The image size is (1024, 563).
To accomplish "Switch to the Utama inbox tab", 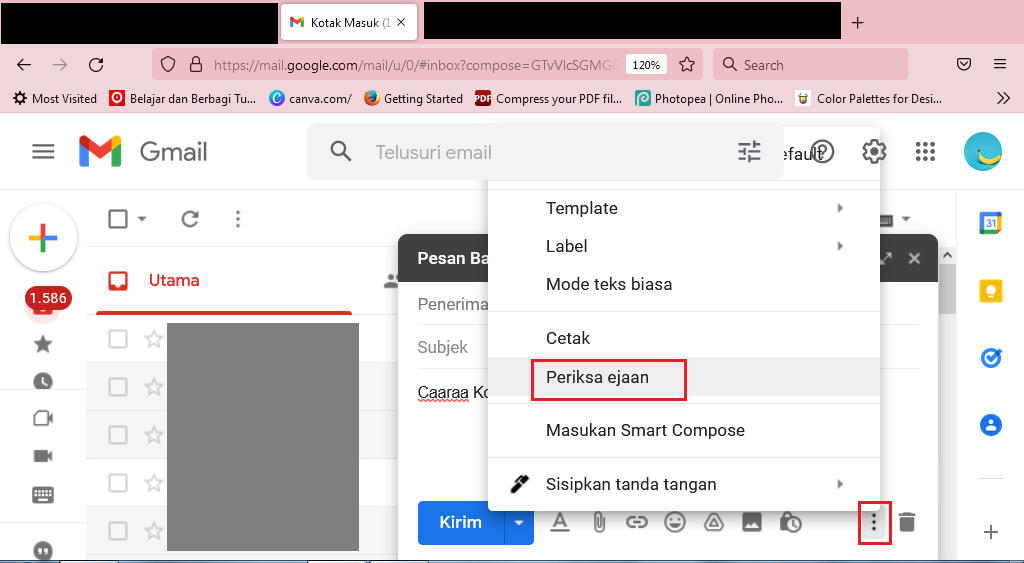I will click(223, 281).
